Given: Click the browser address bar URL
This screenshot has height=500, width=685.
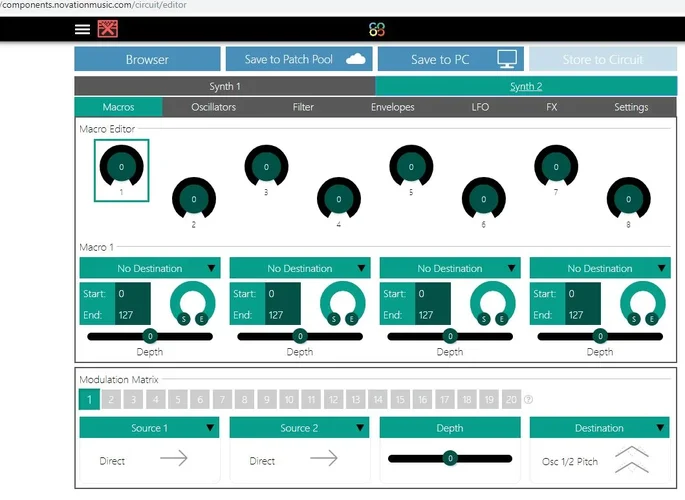Looking at the screenshot, I should tap(93, 5).
